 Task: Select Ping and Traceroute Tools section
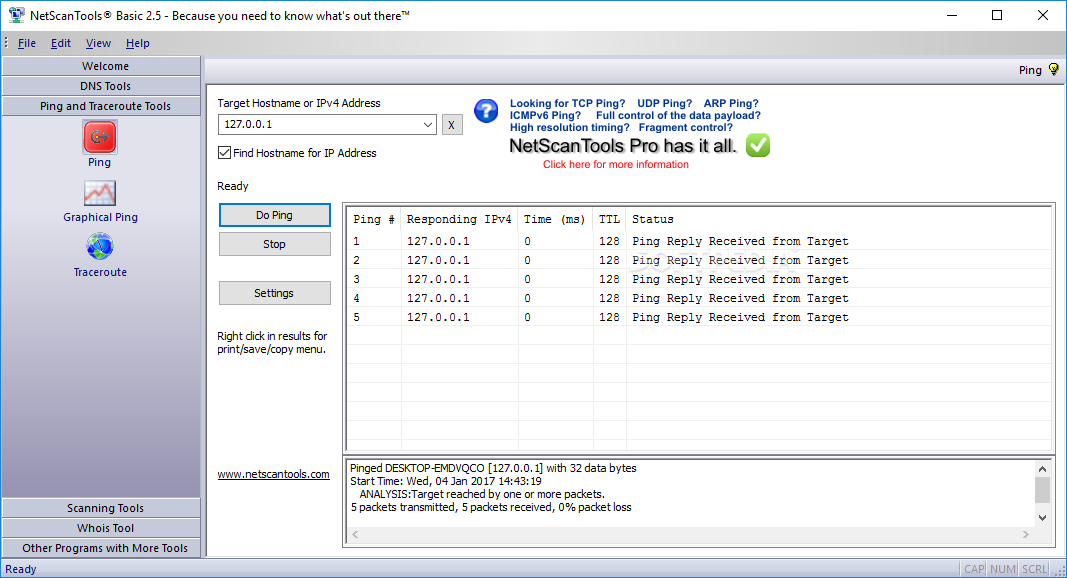tap(101, 106)
